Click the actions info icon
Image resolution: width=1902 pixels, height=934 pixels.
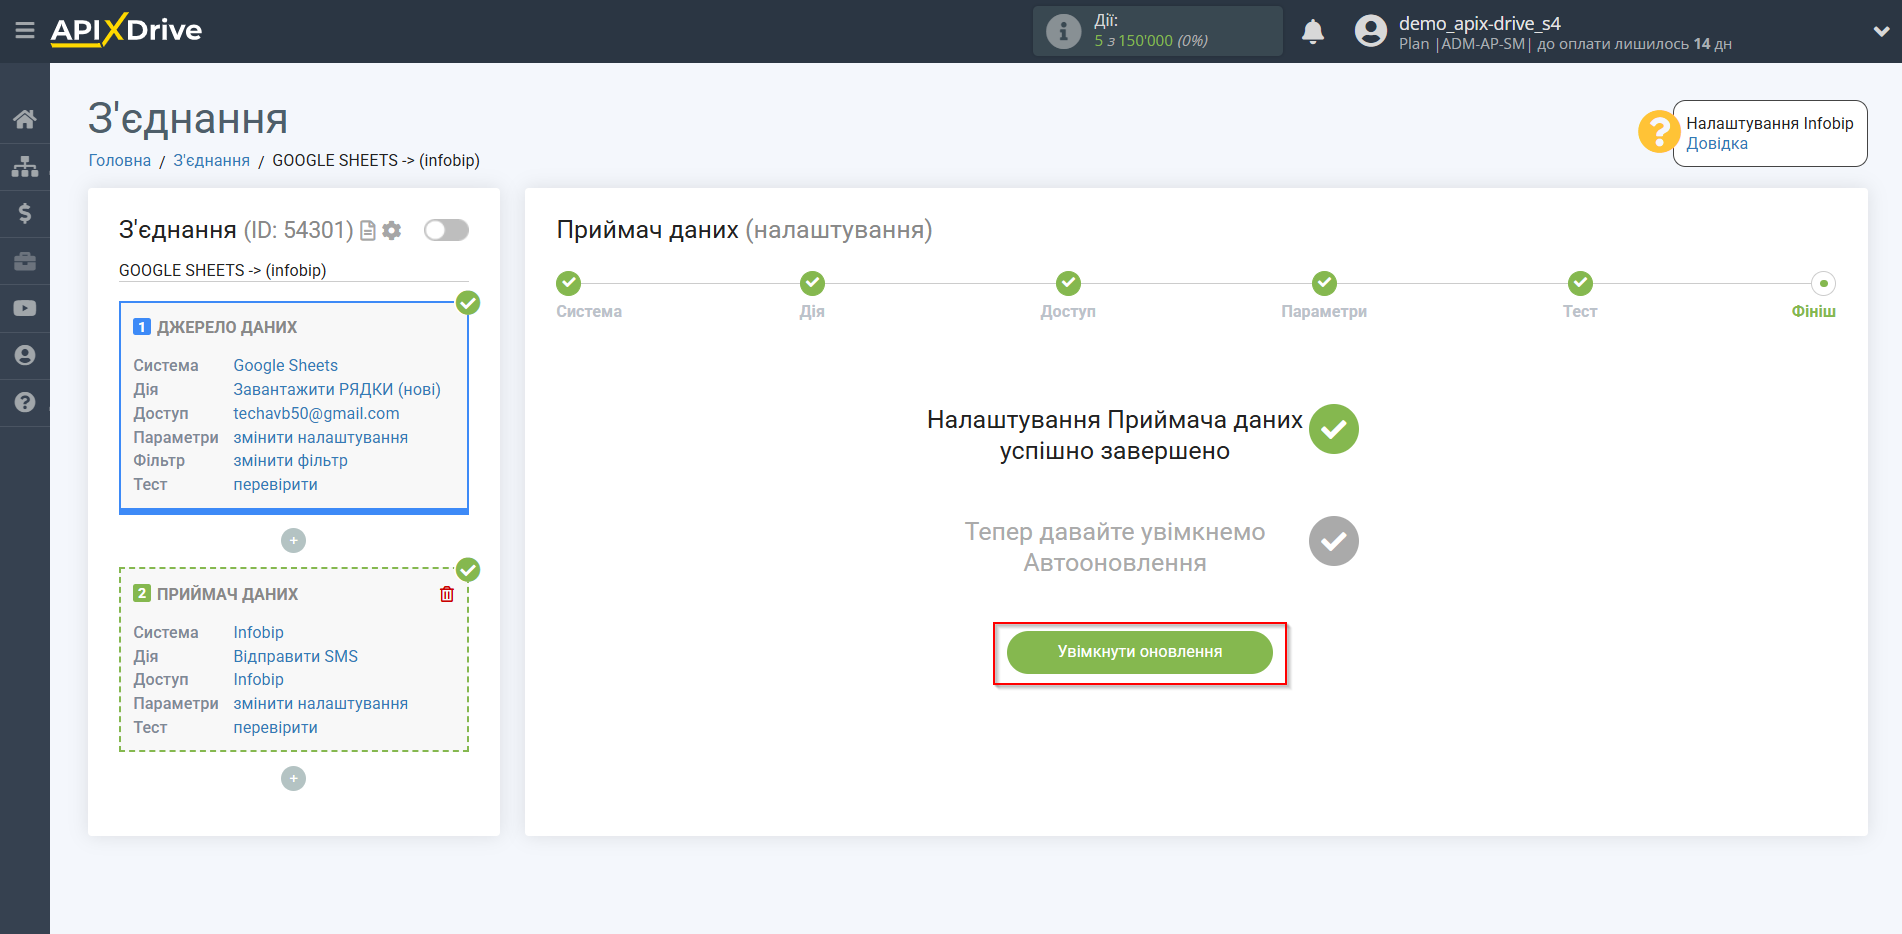pos(1063,31)
